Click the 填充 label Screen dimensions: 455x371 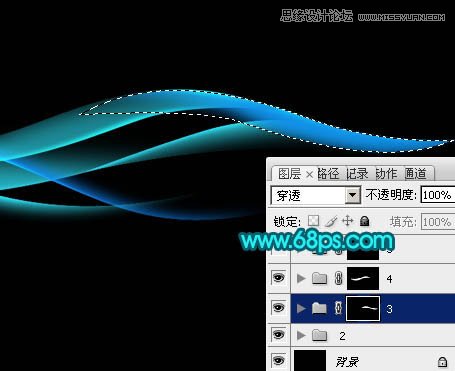(x=403, y=222)
